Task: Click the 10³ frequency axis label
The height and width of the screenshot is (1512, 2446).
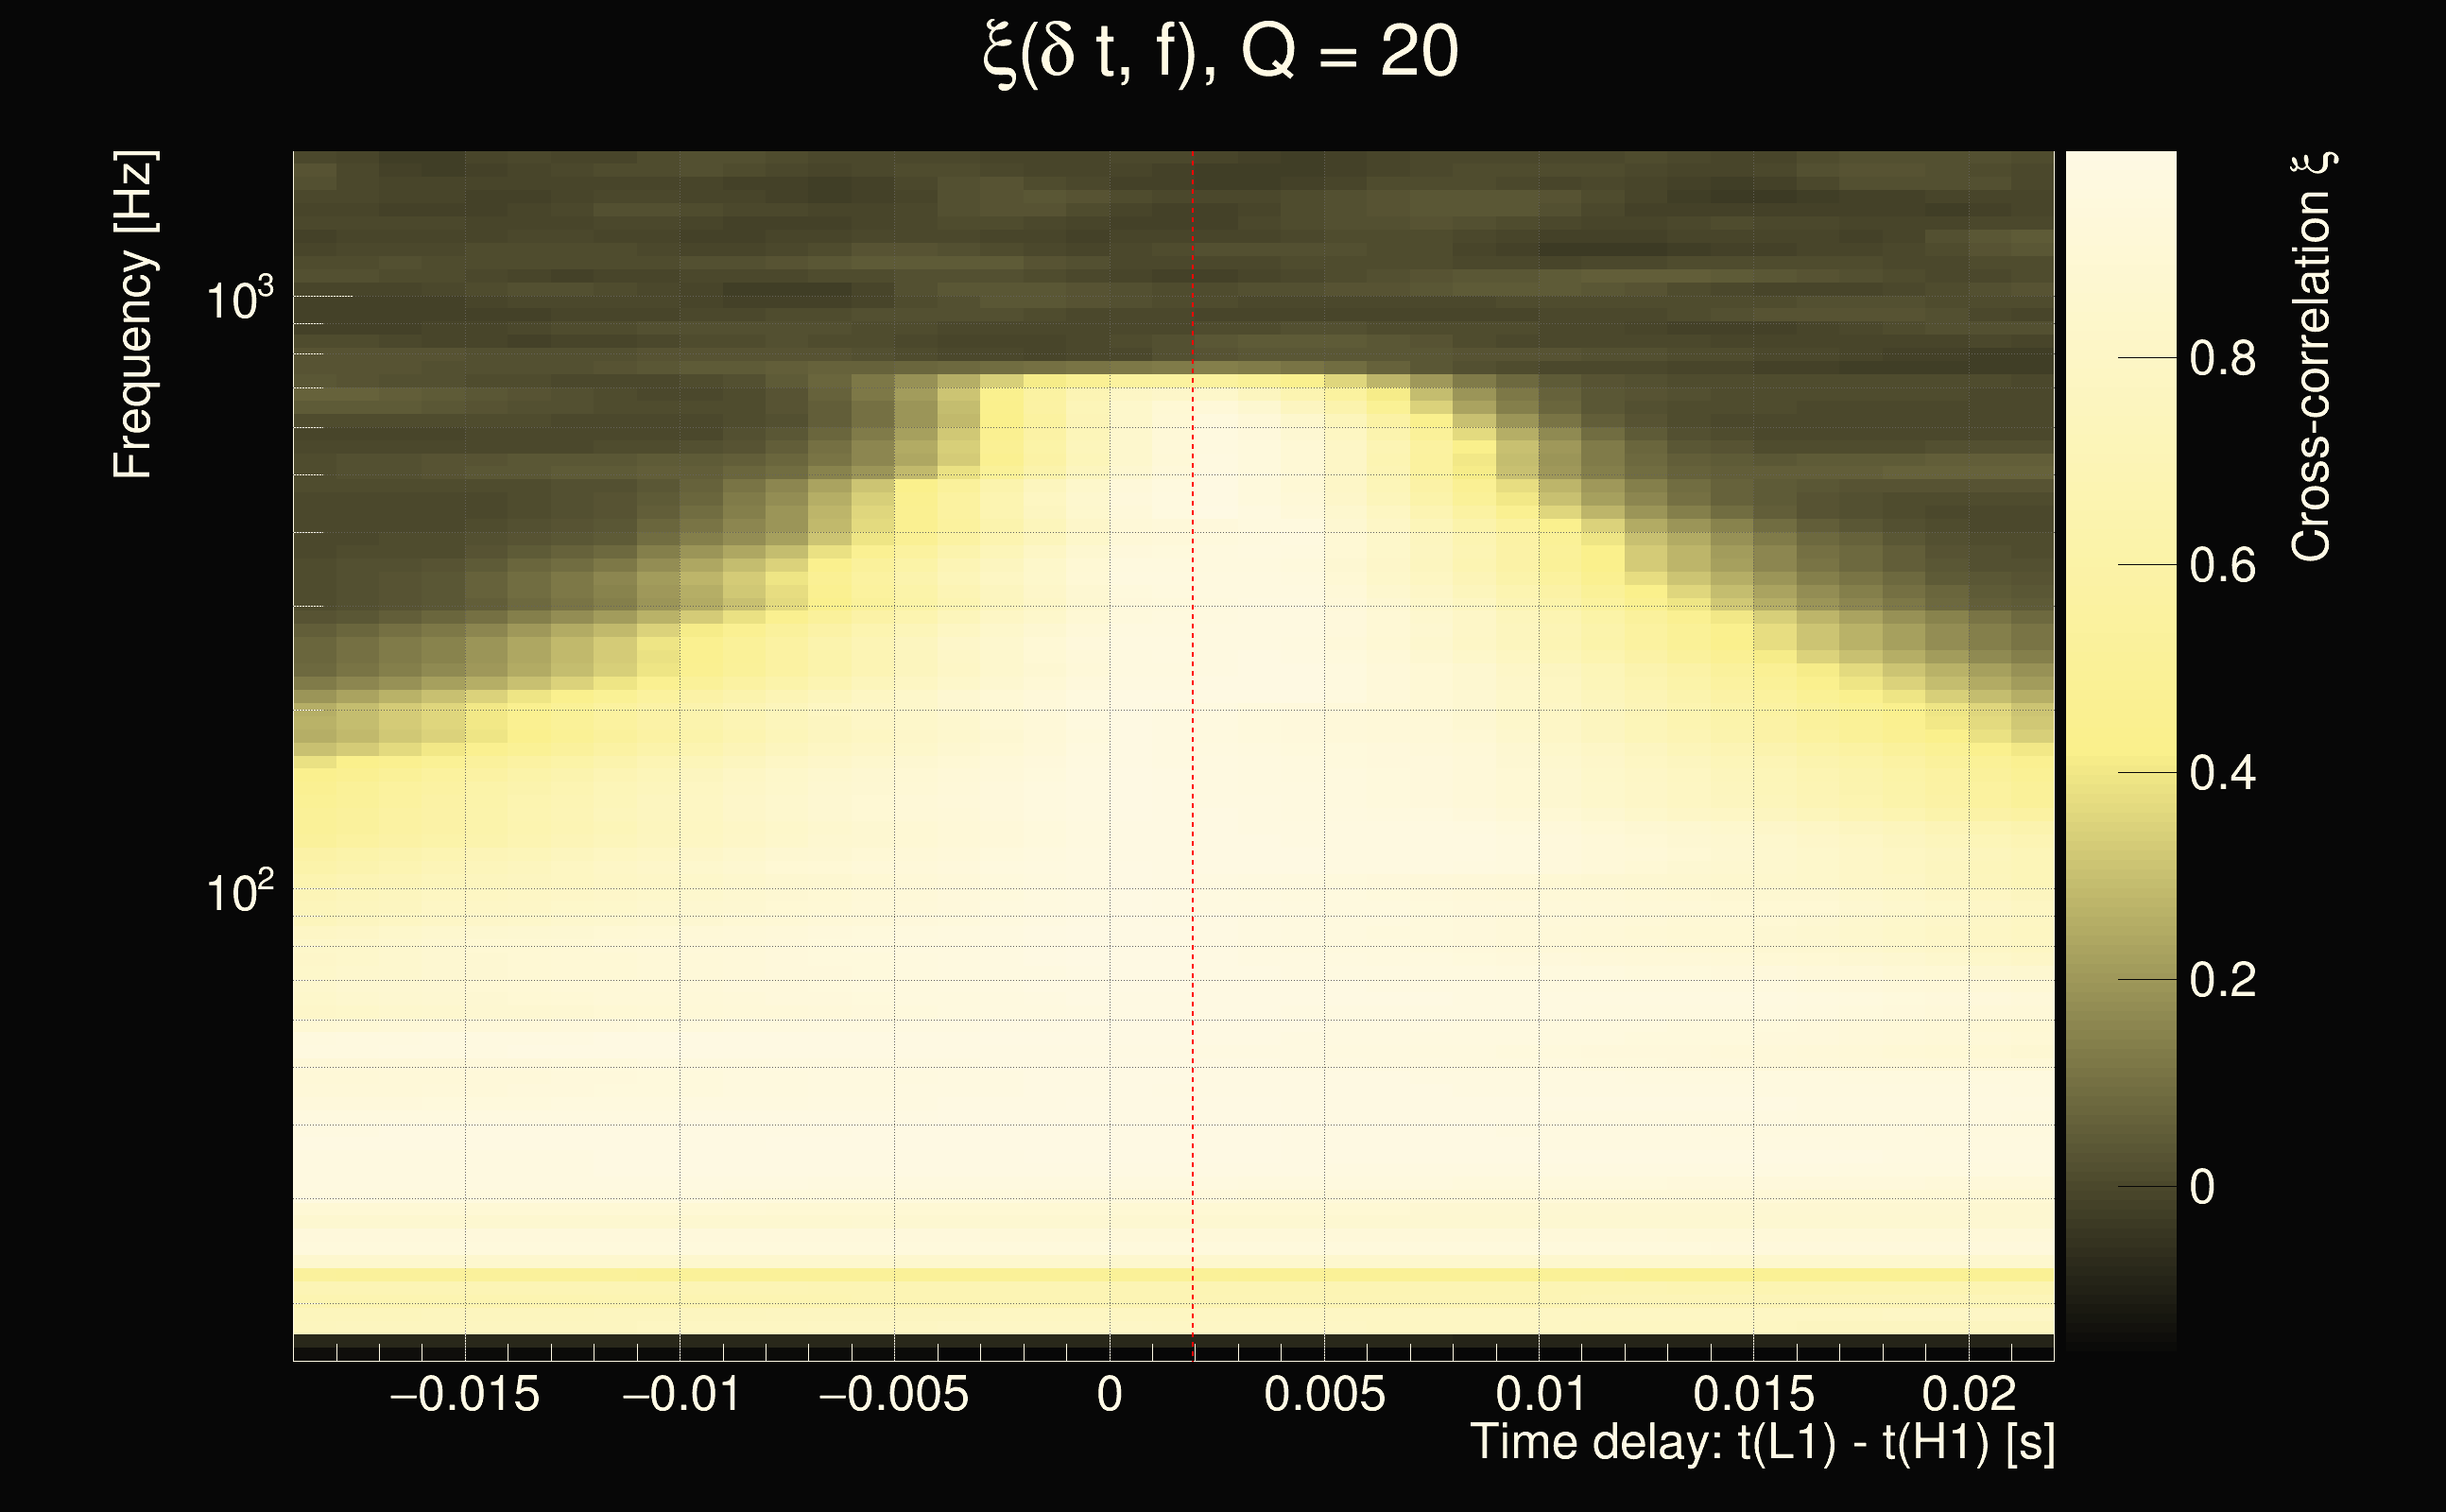Action: [239, 299]
